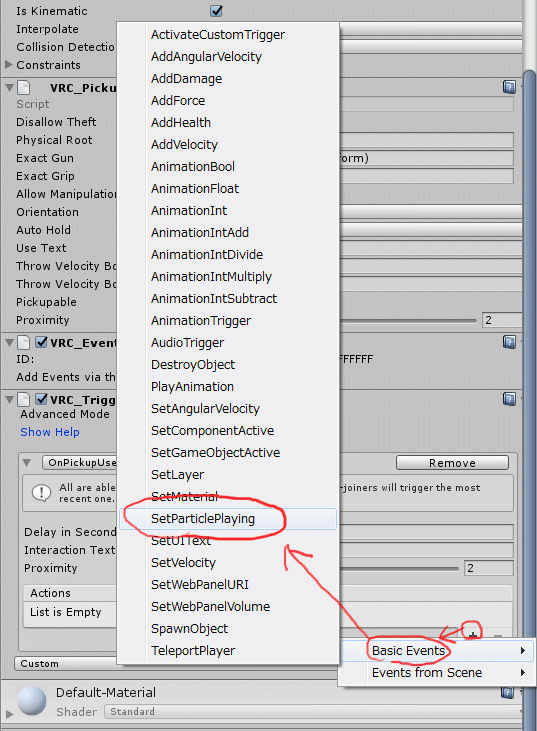537x731 pixels.
Task: Adjust the VRC_Pickup Proximity slider
Action: click(x=409, y=320)
